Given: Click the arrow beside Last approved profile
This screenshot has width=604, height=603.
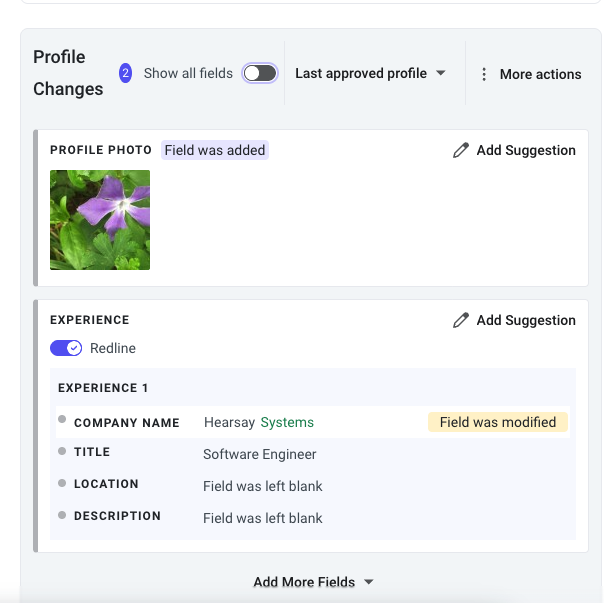Looking at the screenshot, I should click(x=441, y=73).
